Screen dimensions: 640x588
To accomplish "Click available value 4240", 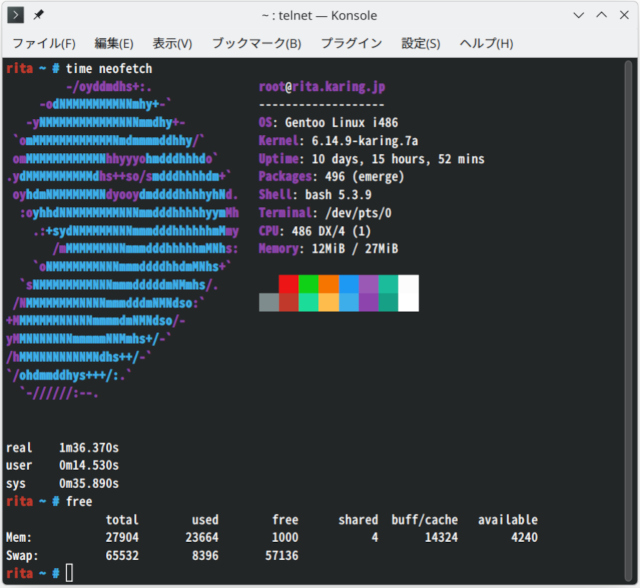I will point(524,537).
